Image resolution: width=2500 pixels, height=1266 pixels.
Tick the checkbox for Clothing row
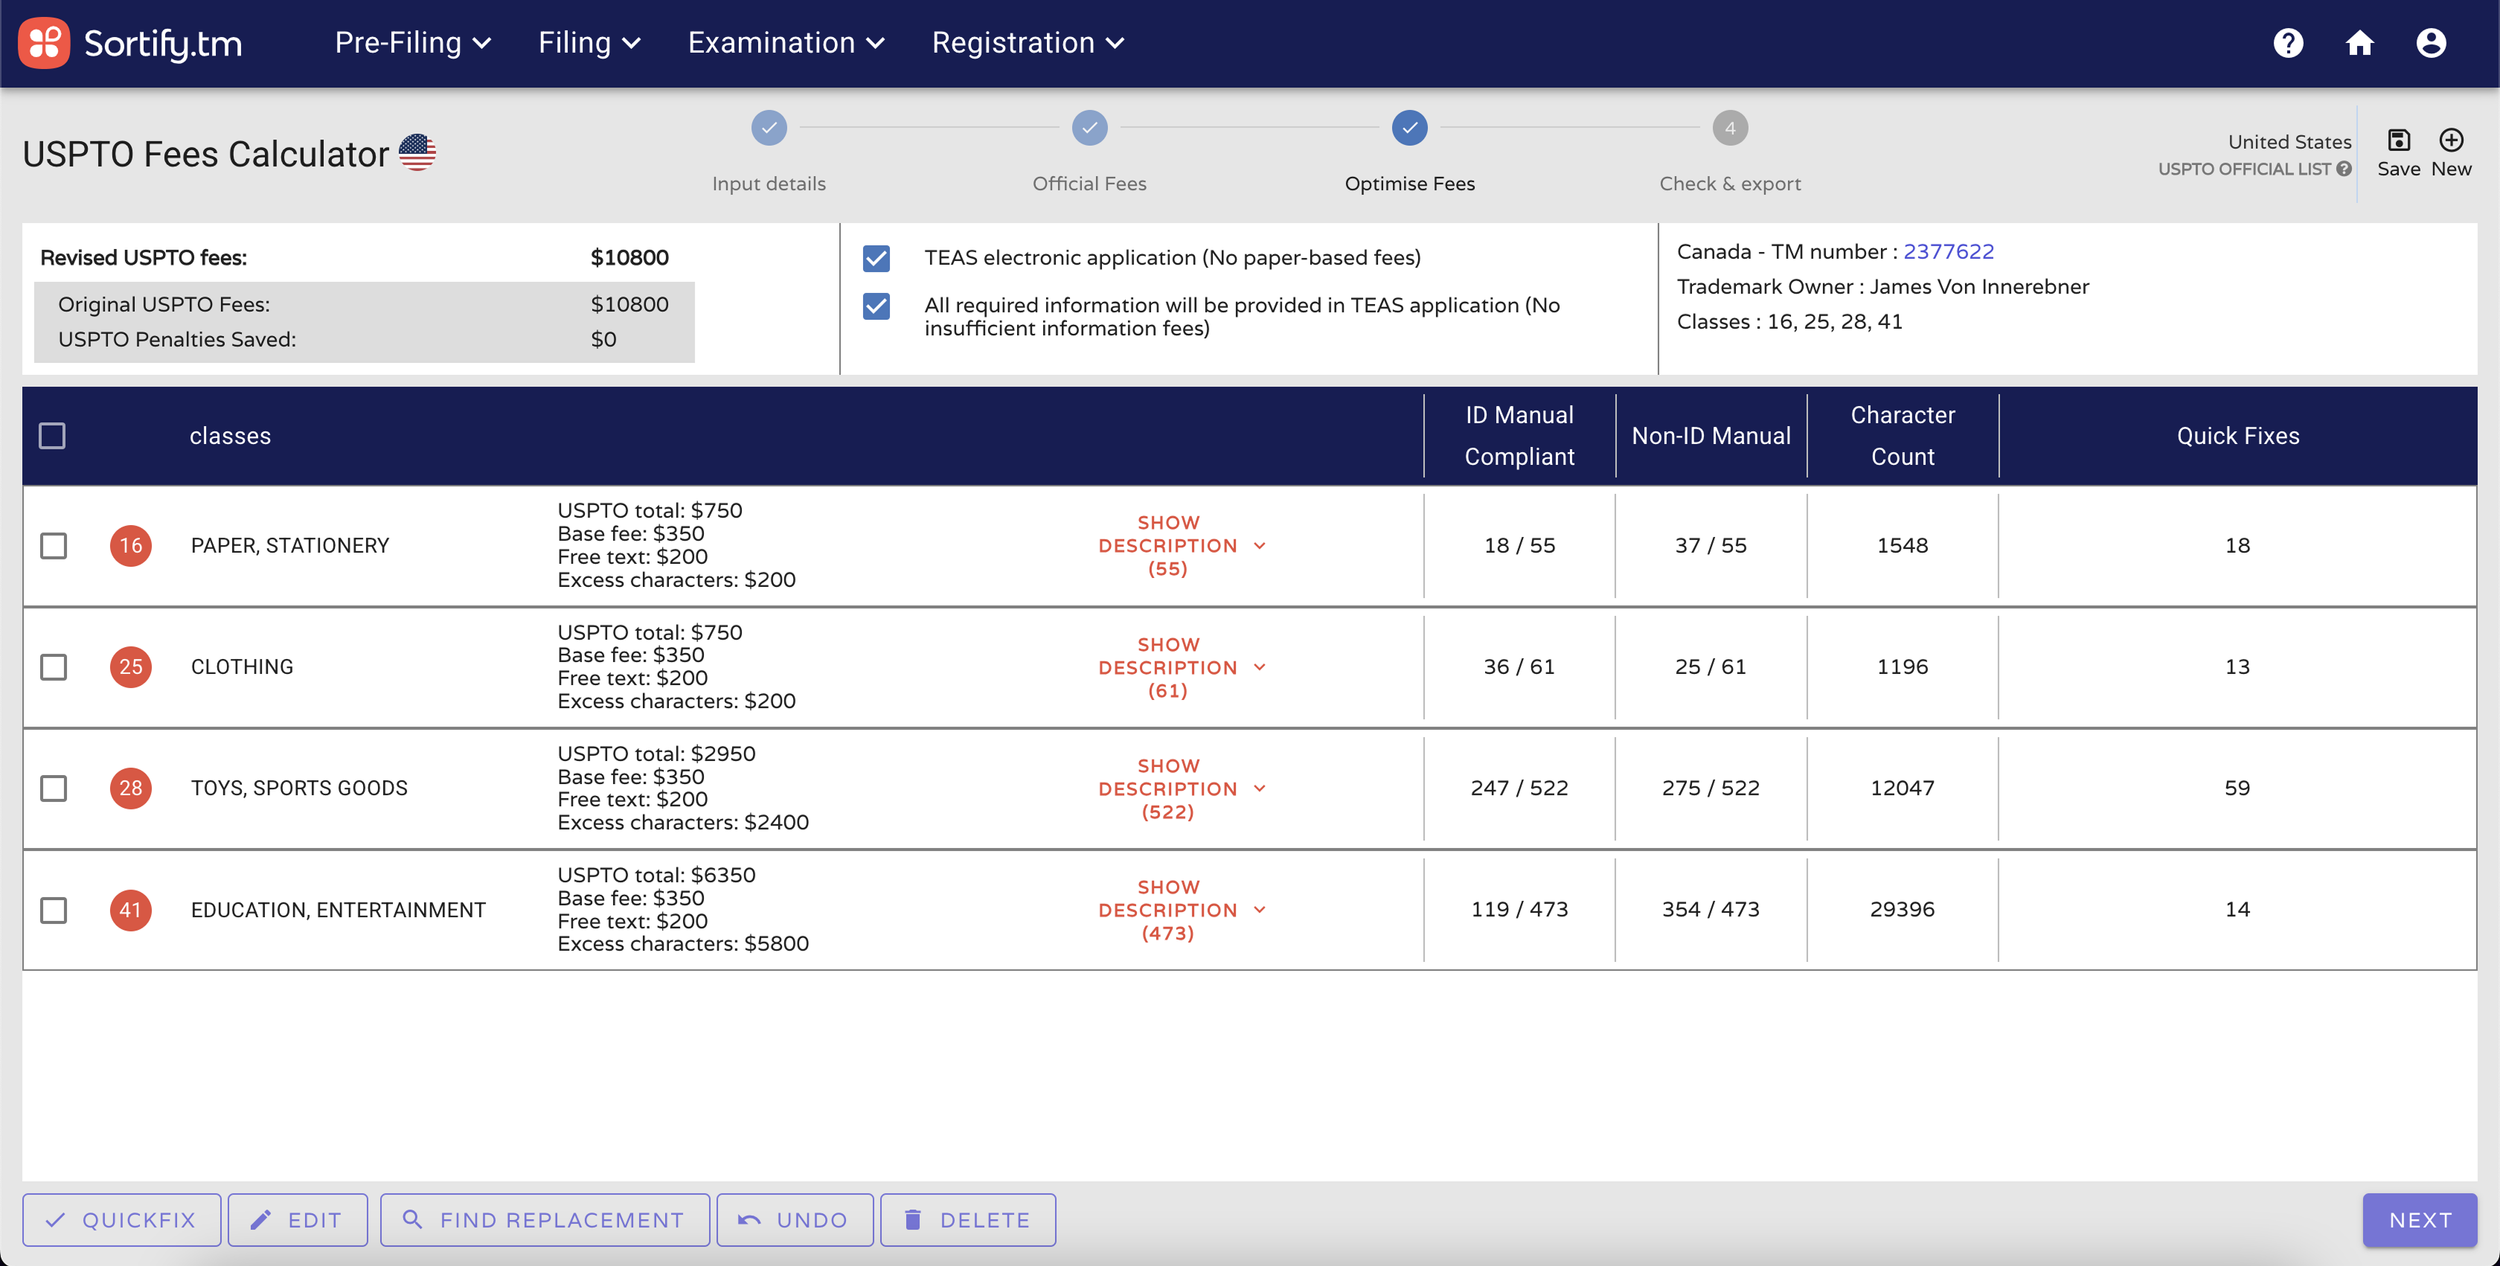pos(54,667)
